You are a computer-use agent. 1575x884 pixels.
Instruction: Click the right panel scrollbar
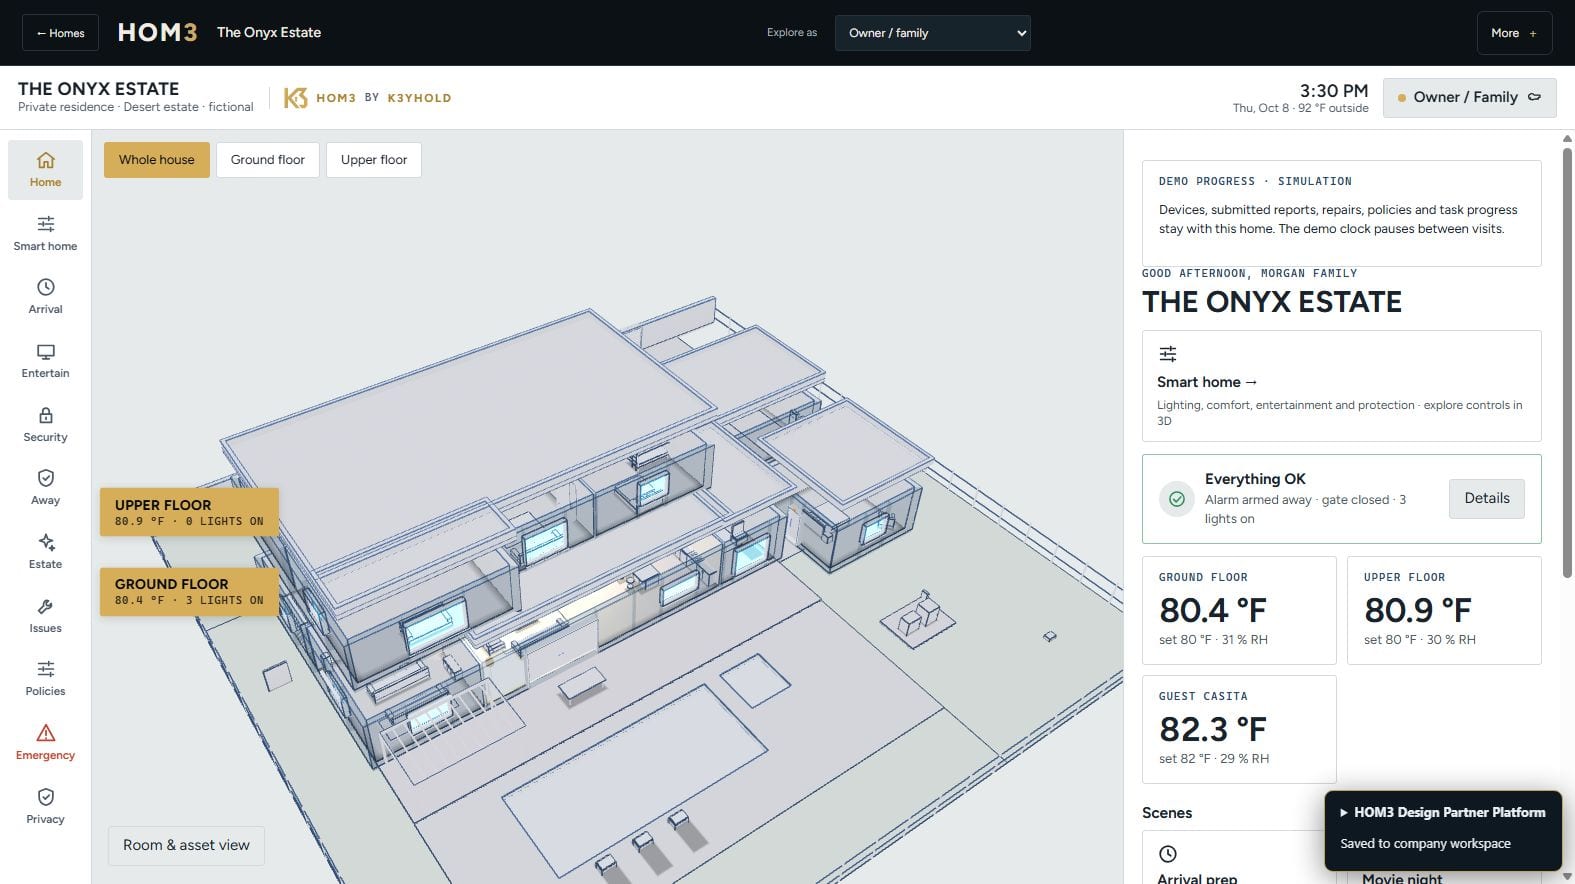(x=1567, y=362)
